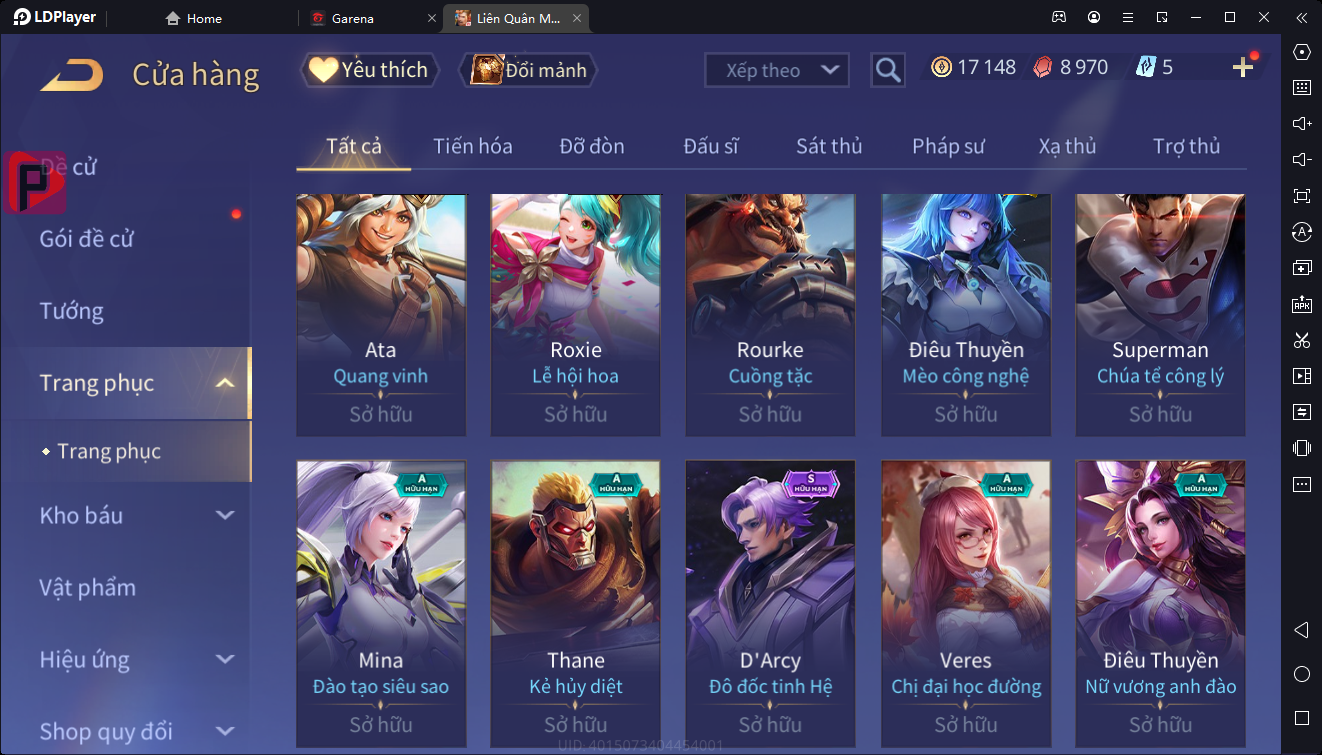Viewport: 1322px width, 755px height.
Task: Select the Superman Chúa tể công lý skin
Action: tap(1160, 315)
